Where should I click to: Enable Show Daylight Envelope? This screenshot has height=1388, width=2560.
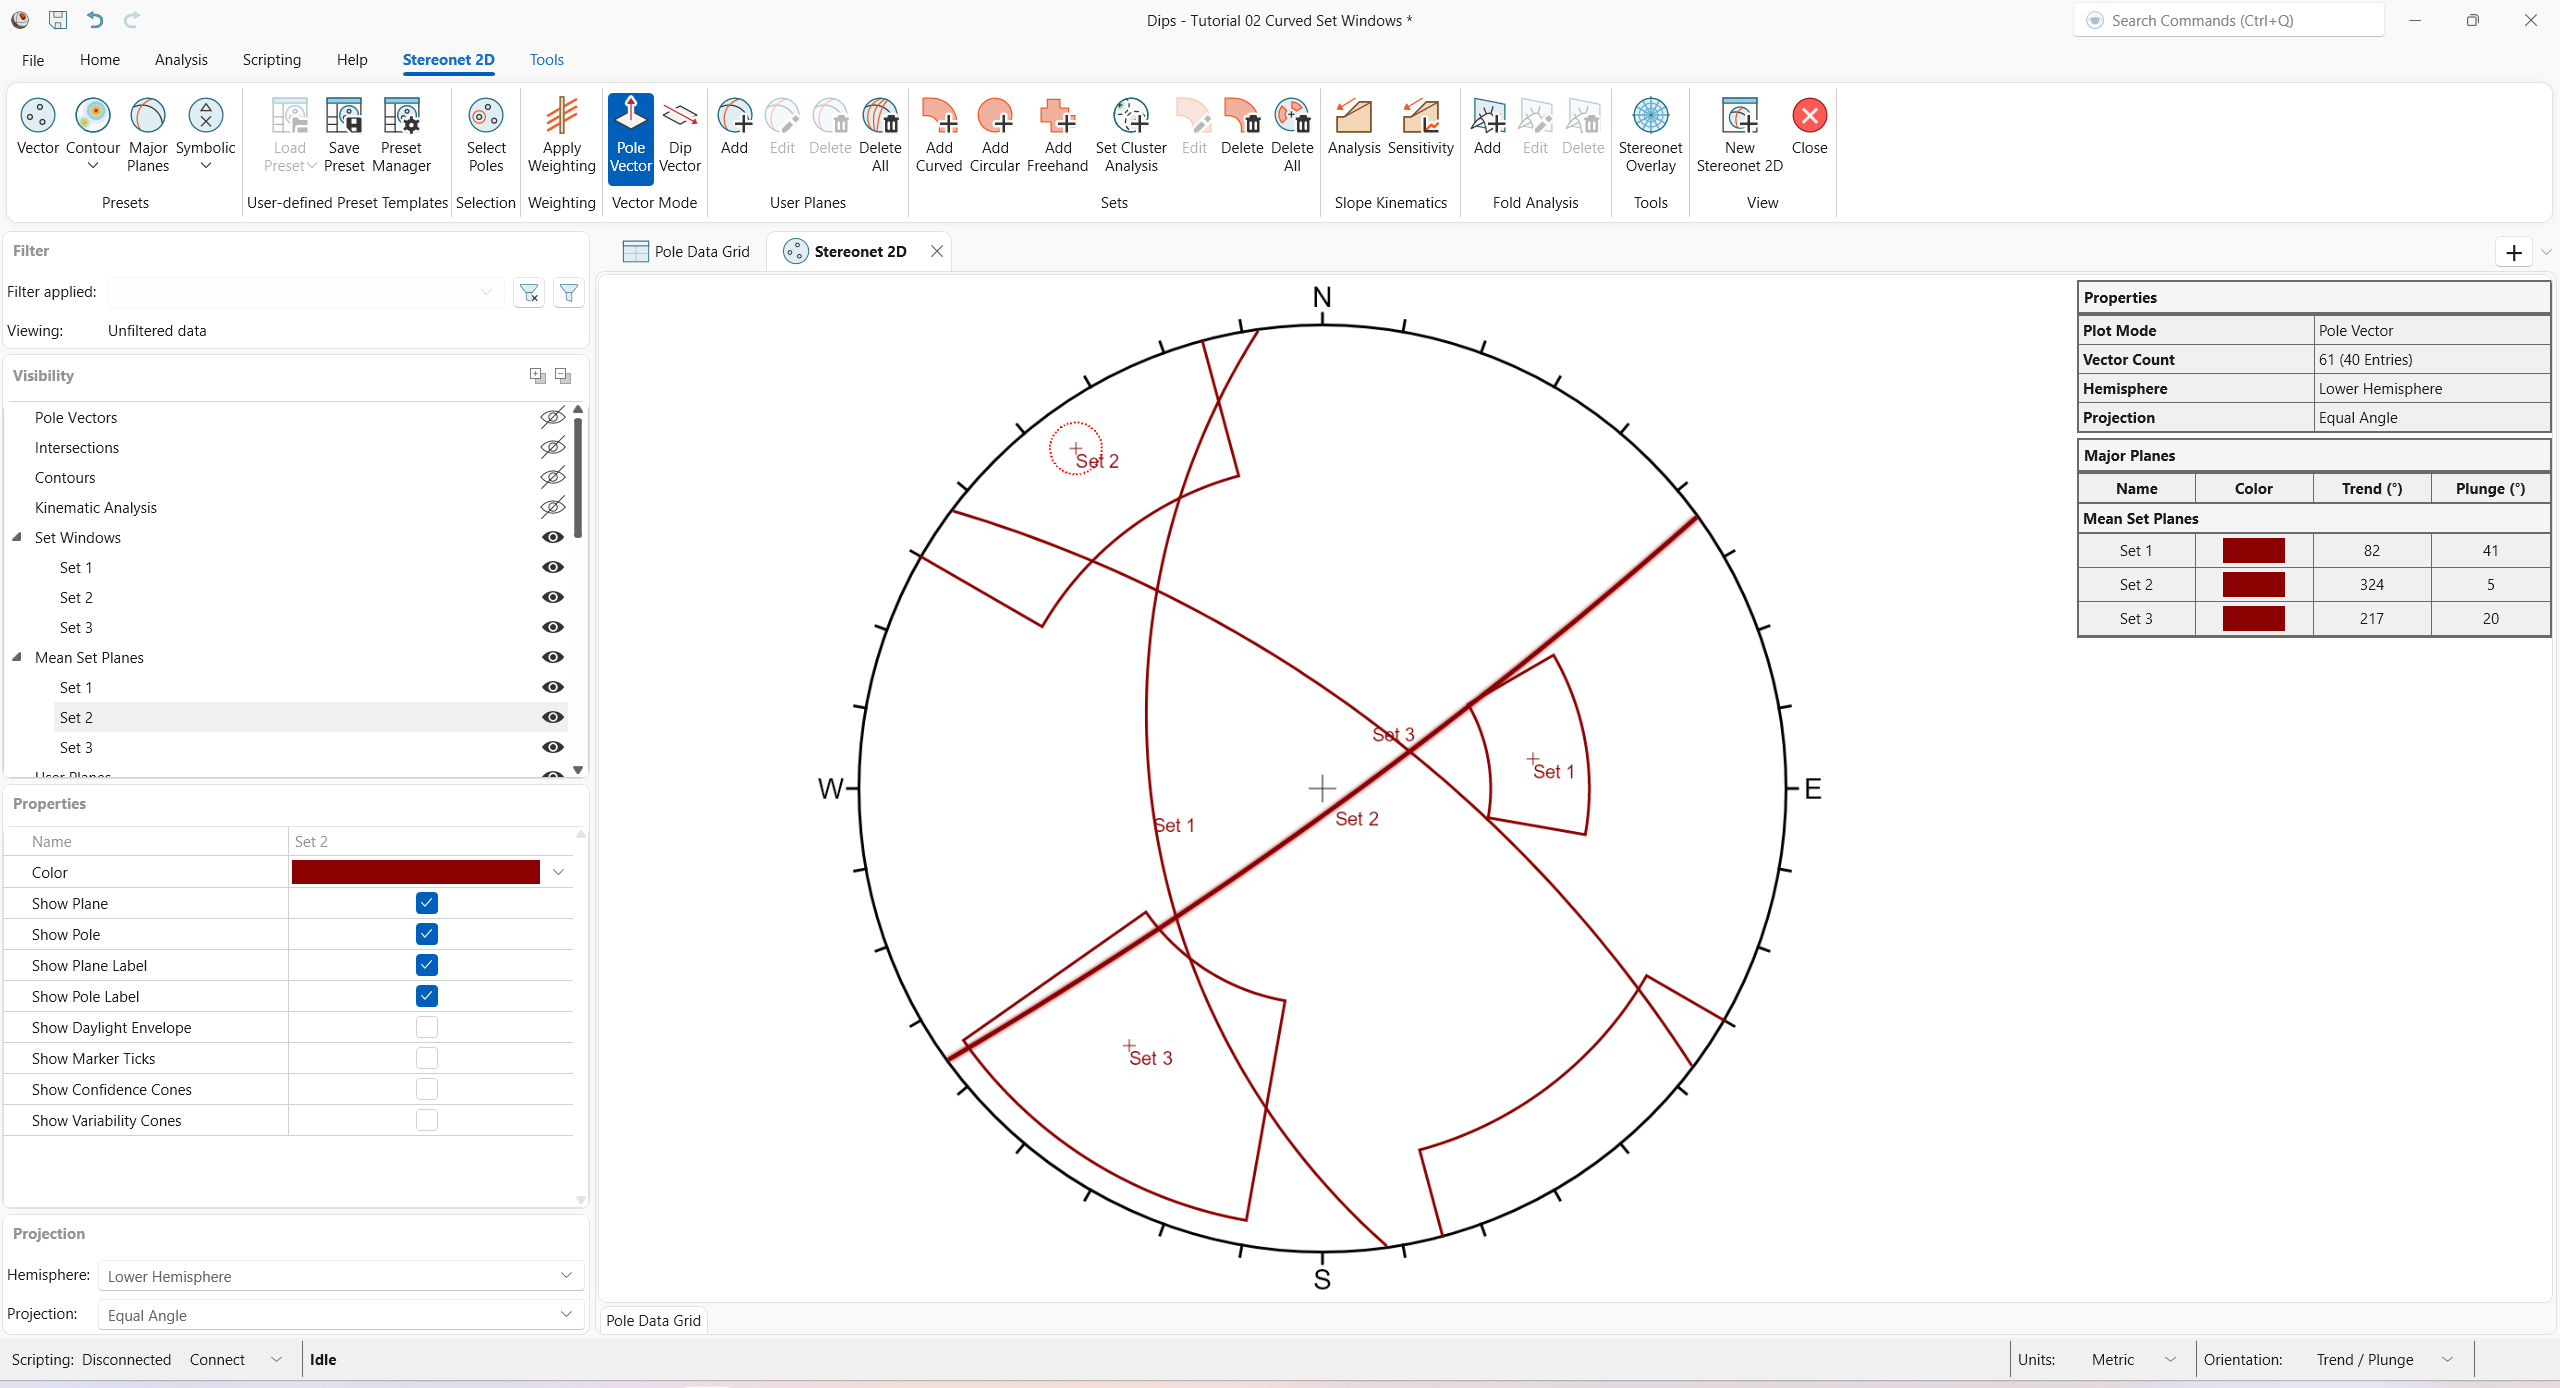(x=427, y=1027)
